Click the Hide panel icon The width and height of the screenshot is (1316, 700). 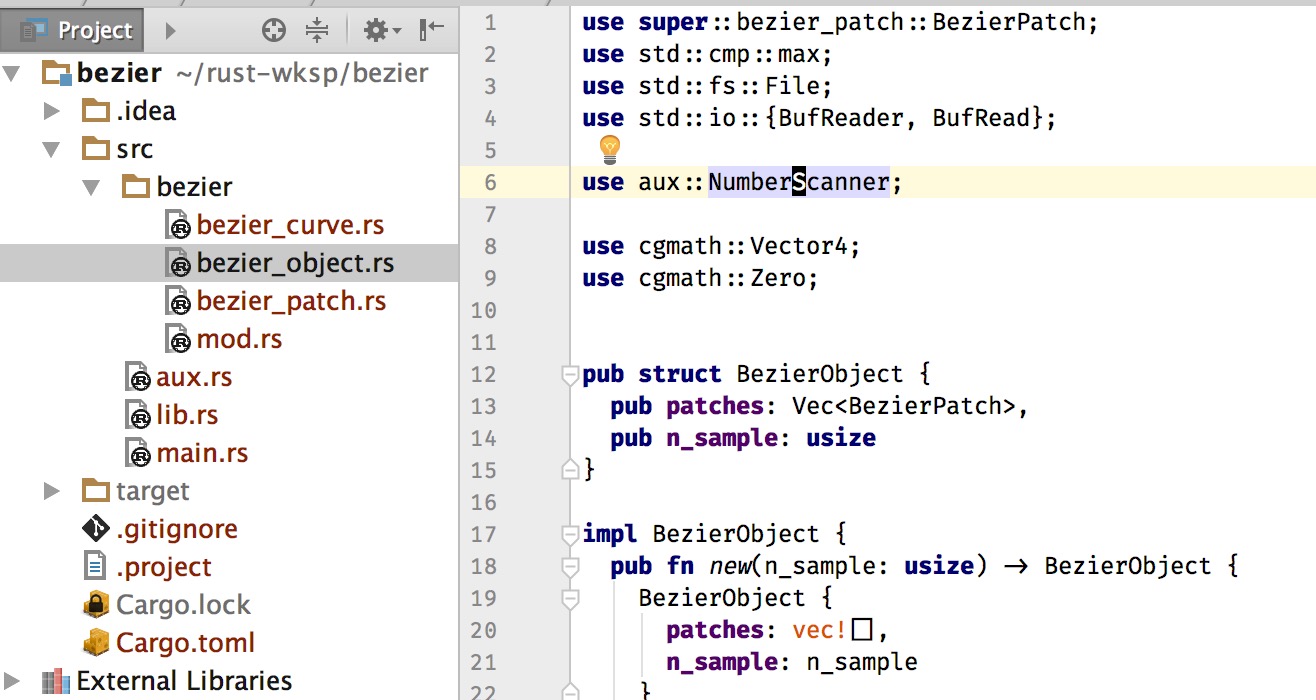tap(431, 31)
